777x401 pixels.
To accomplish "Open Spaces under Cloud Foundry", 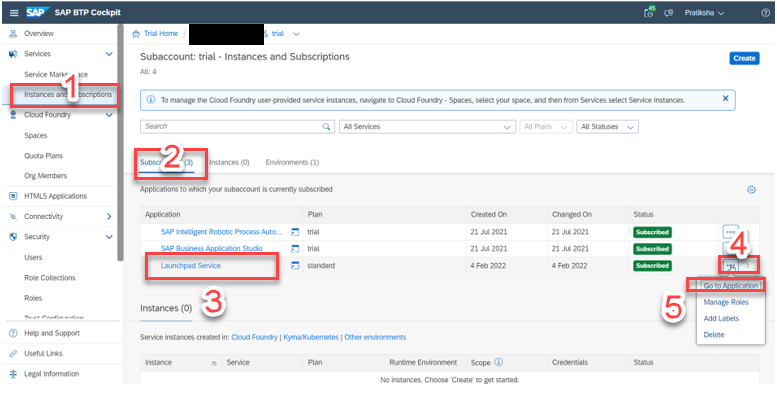I will (36, 135).
